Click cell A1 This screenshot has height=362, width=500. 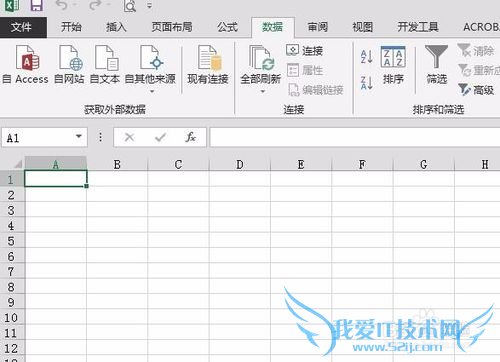pyautogui.click(x=56, y=179)
